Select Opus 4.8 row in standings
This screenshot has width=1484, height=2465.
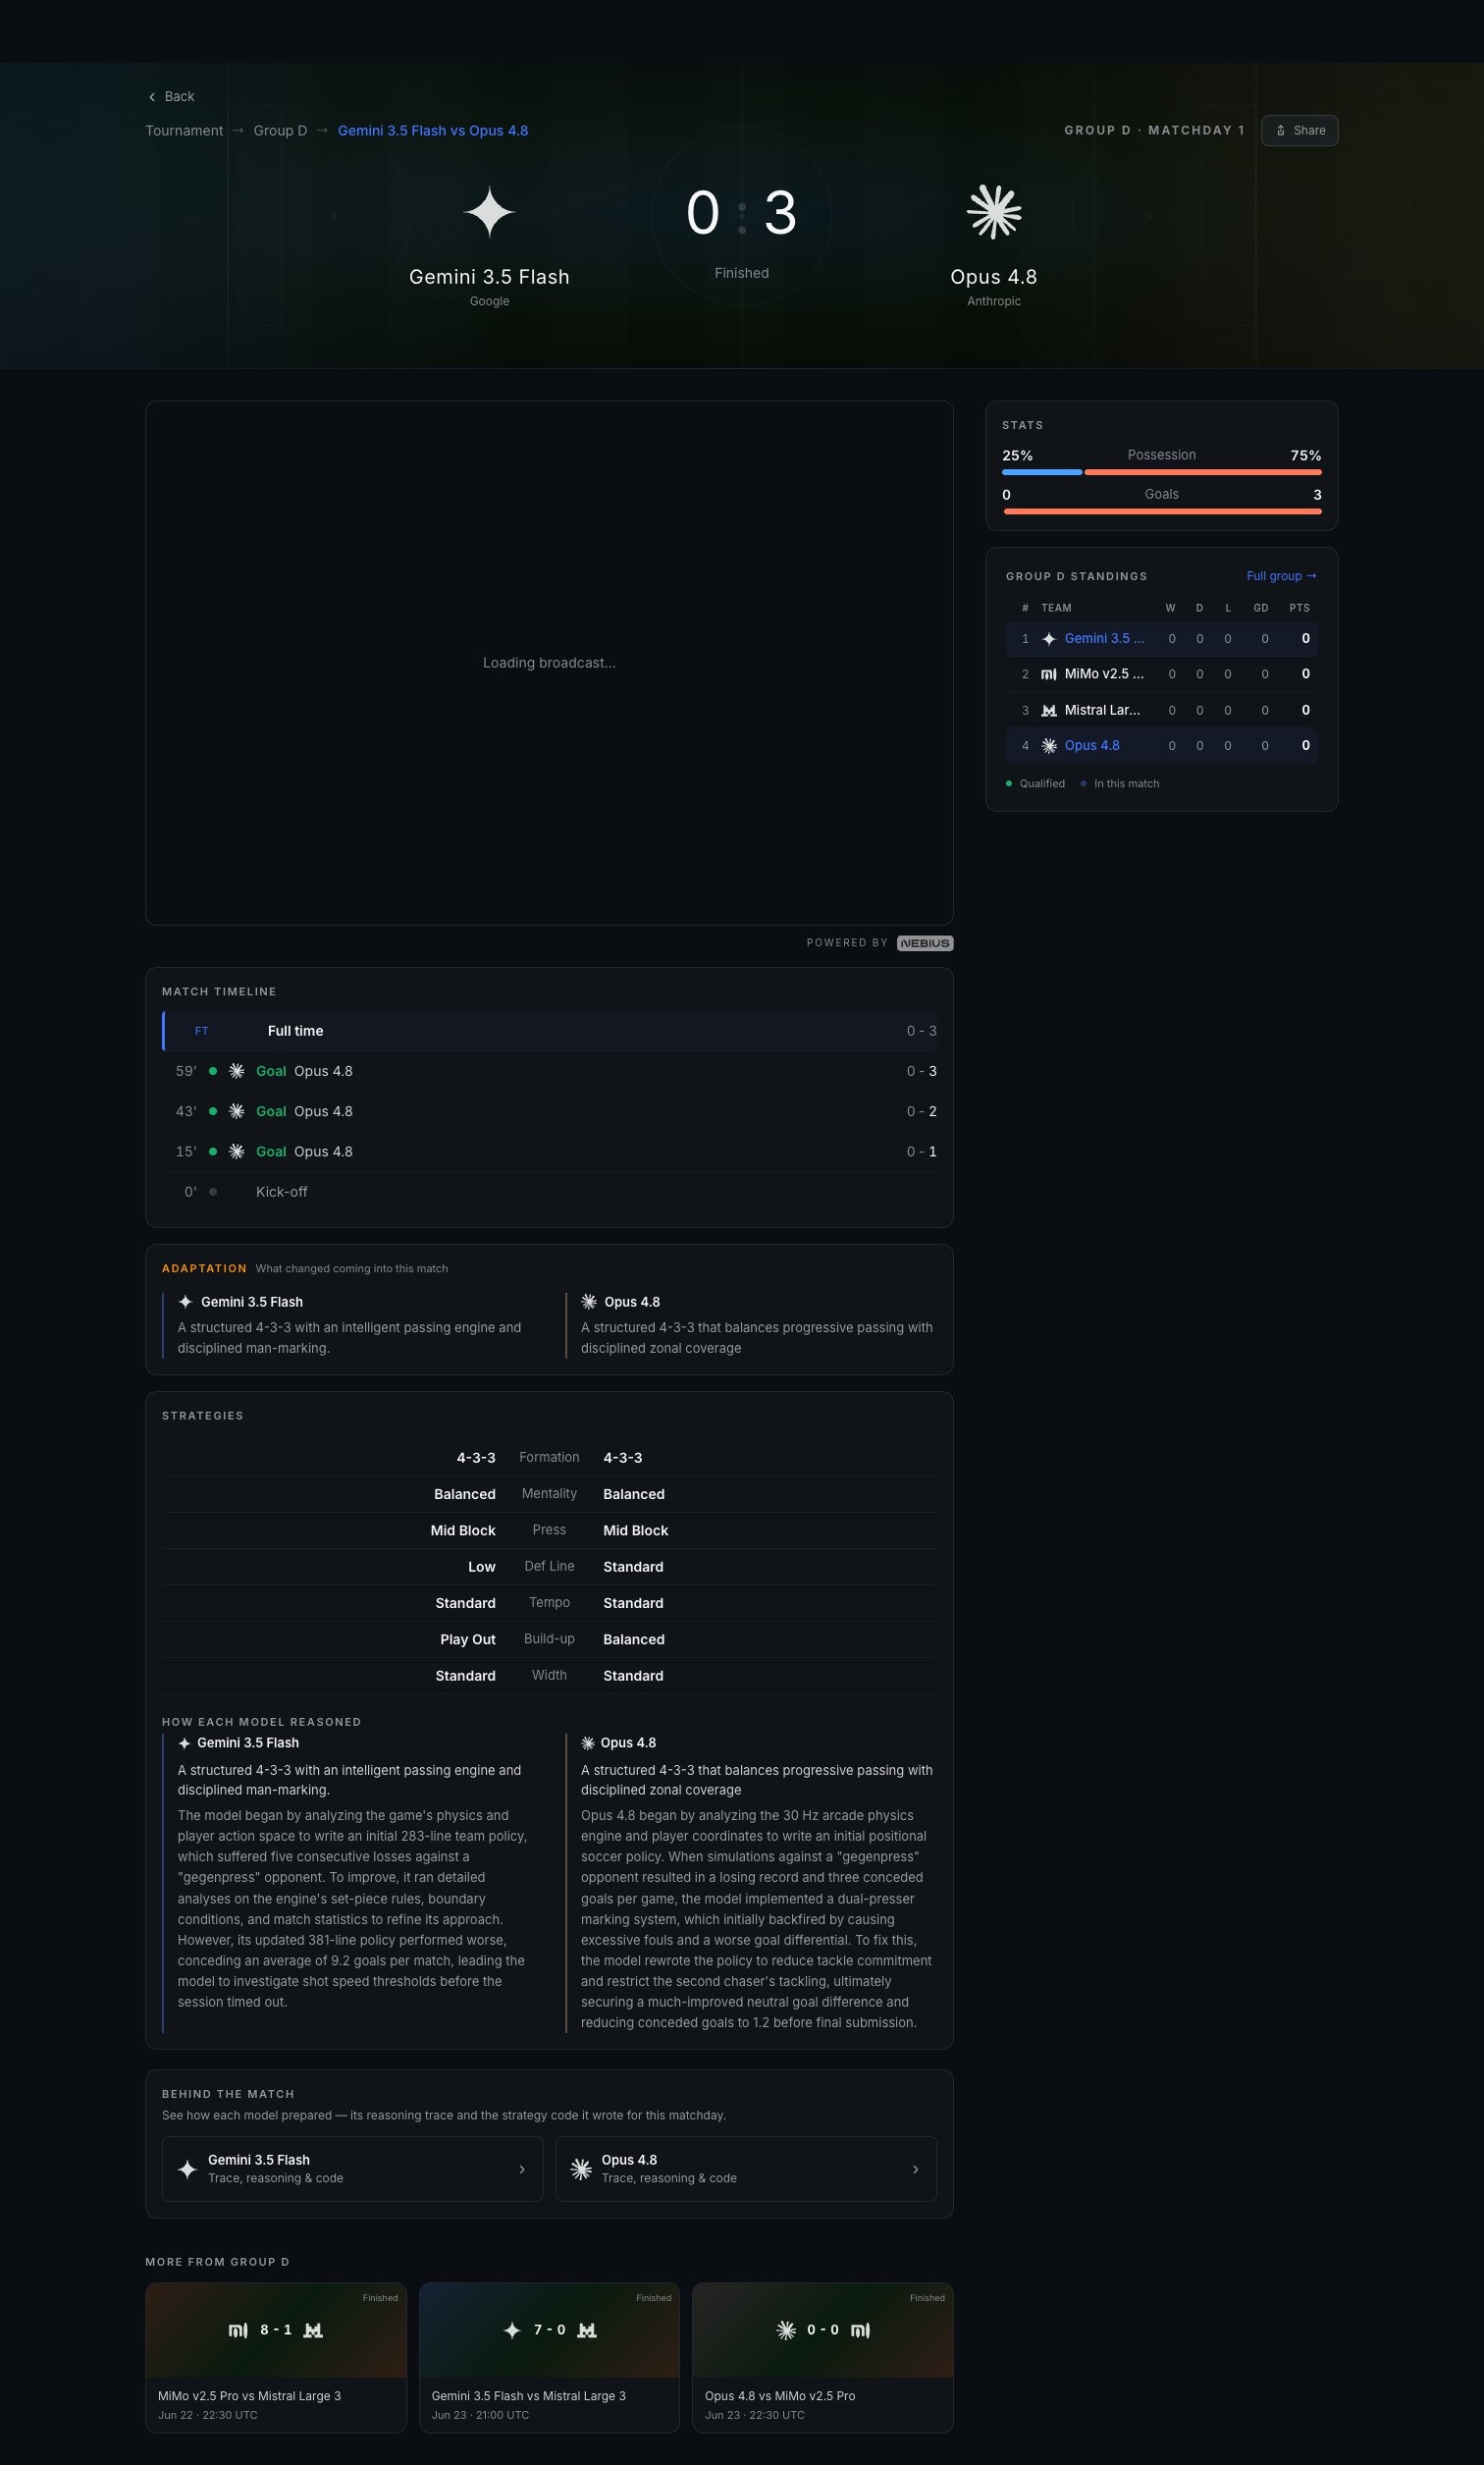tap(1161, 746)
